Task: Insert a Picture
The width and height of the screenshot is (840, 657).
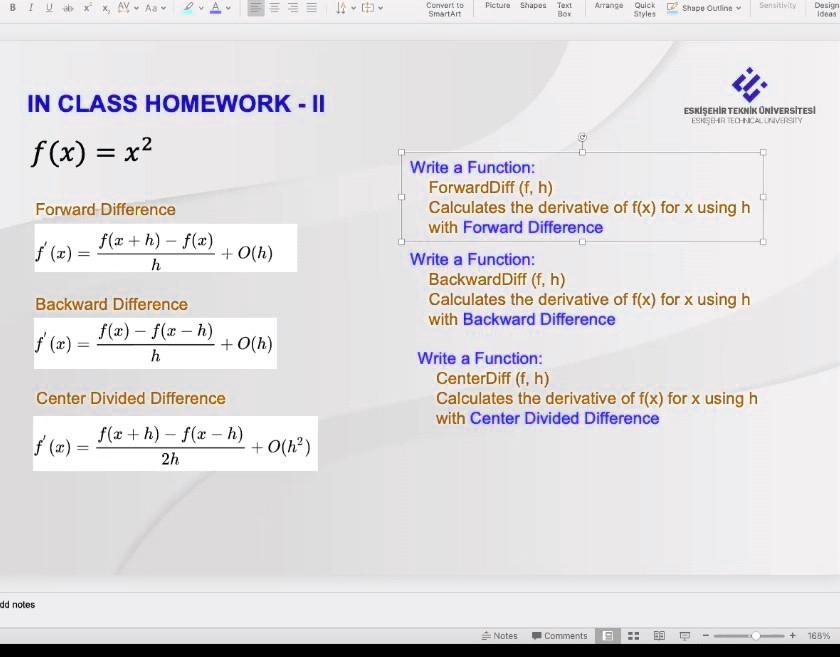Action: tap(497, 8)
